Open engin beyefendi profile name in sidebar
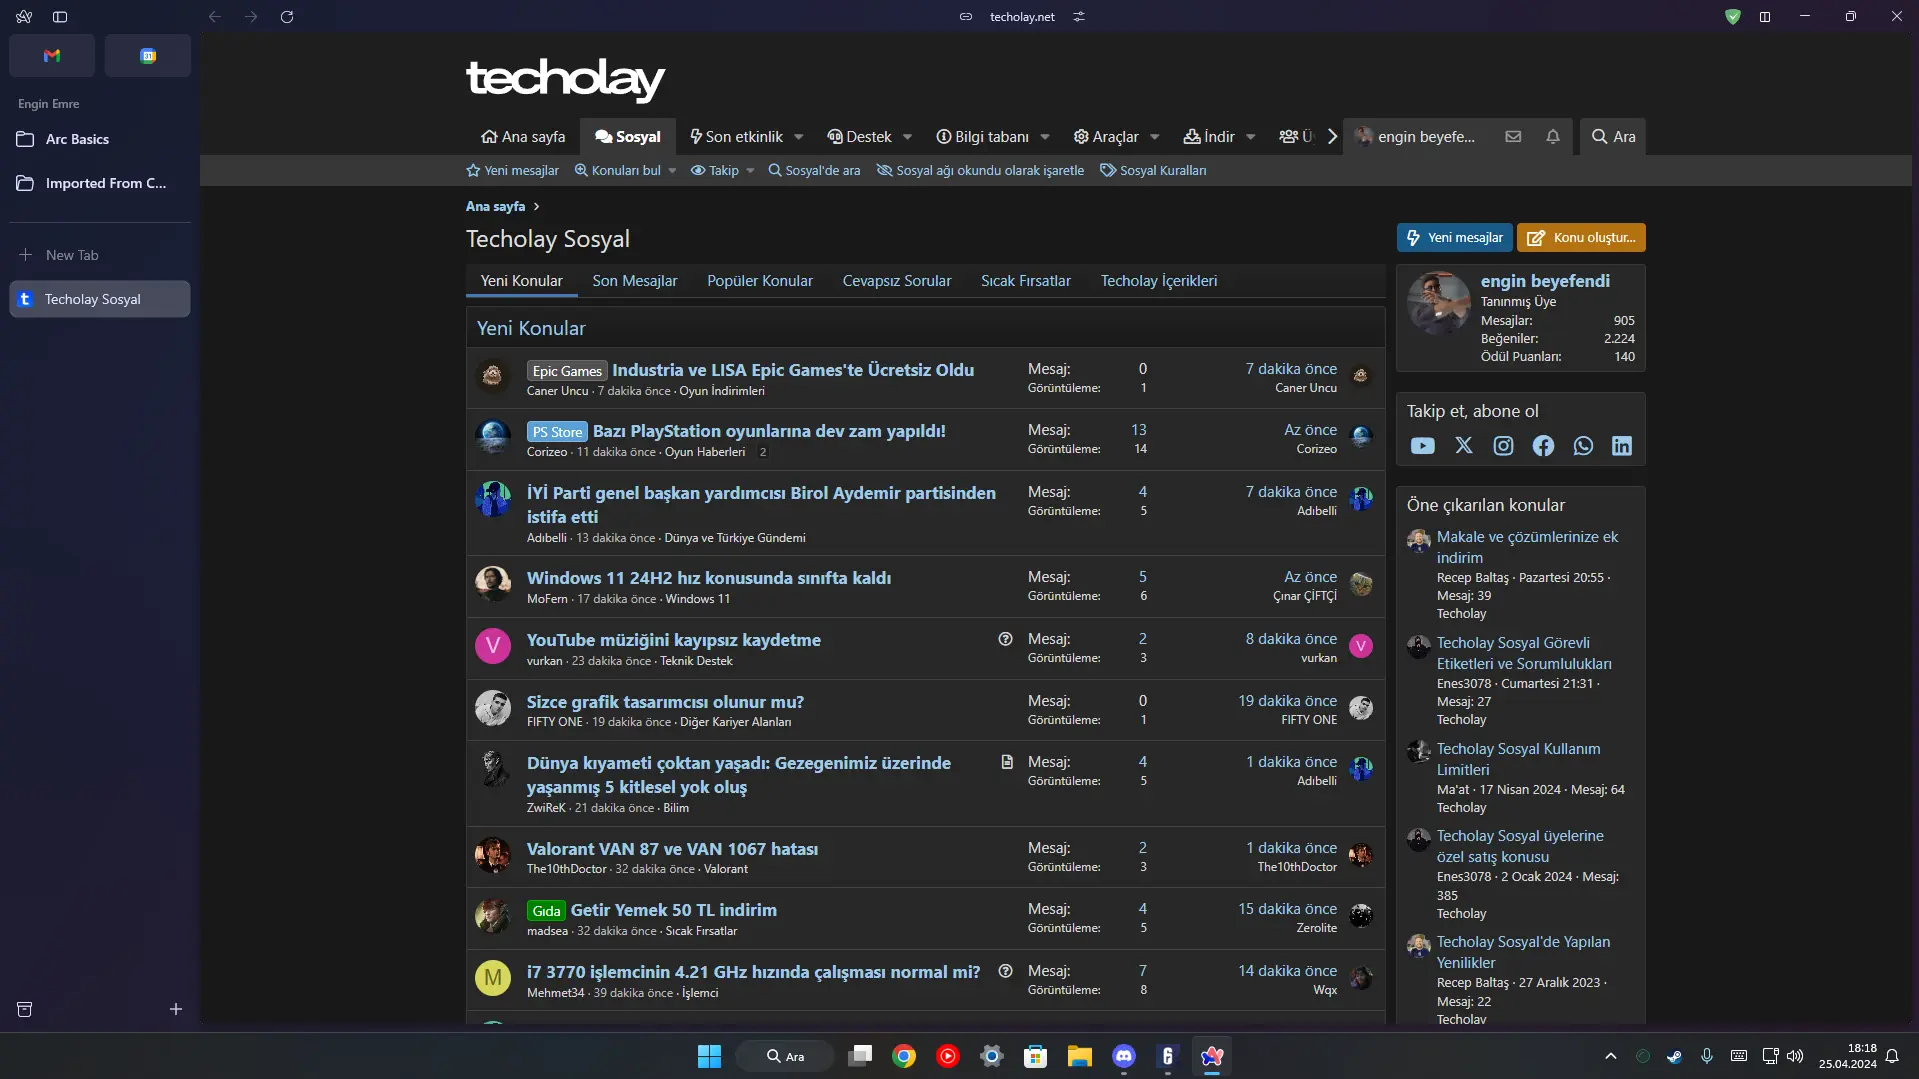 tap(1545, 281)
